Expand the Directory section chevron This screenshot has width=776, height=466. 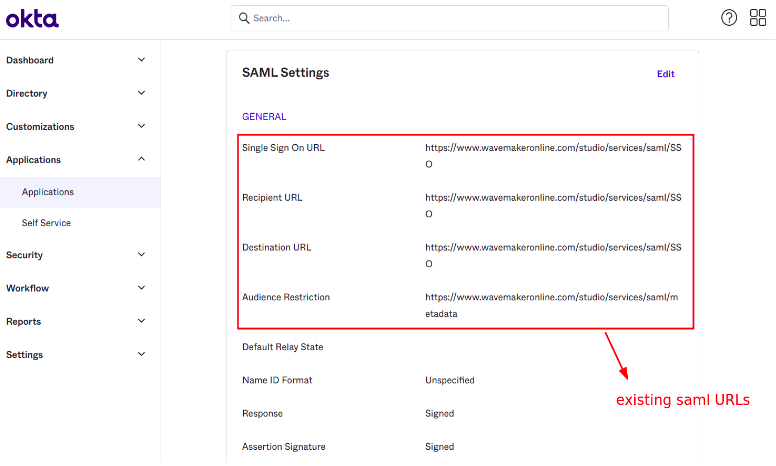point(141,93)
